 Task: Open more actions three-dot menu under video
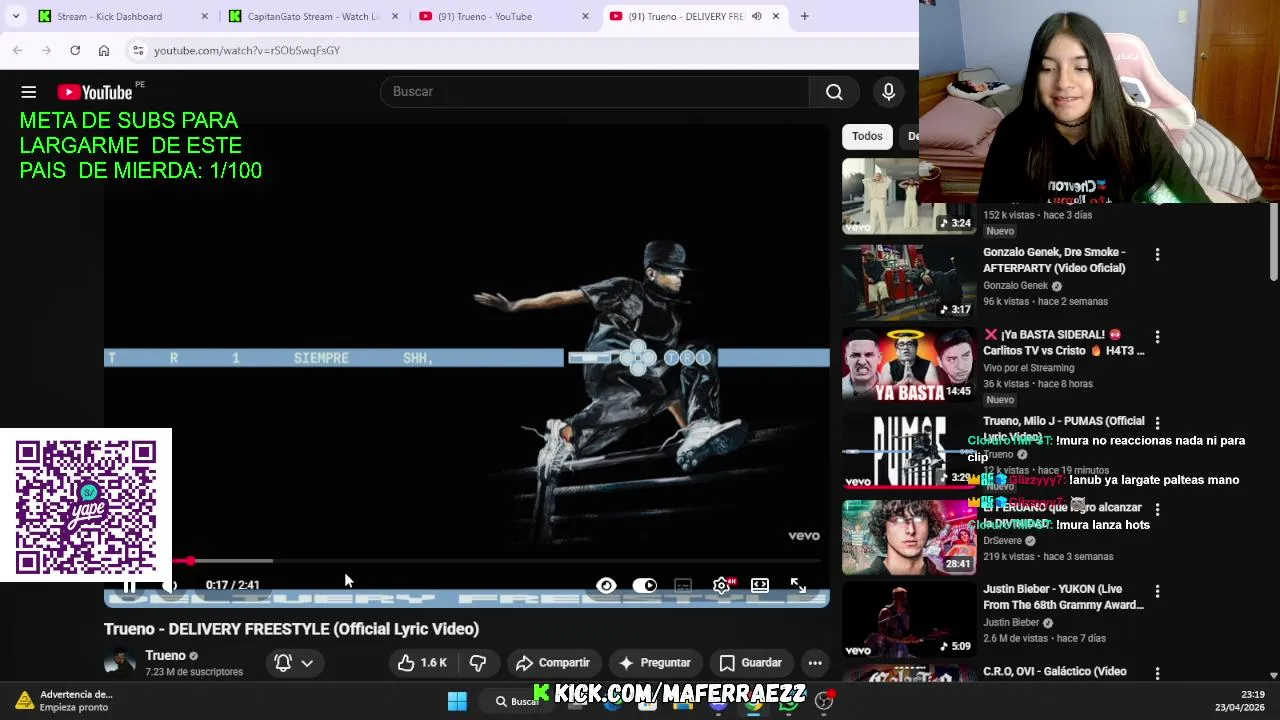tap(815, 662)
